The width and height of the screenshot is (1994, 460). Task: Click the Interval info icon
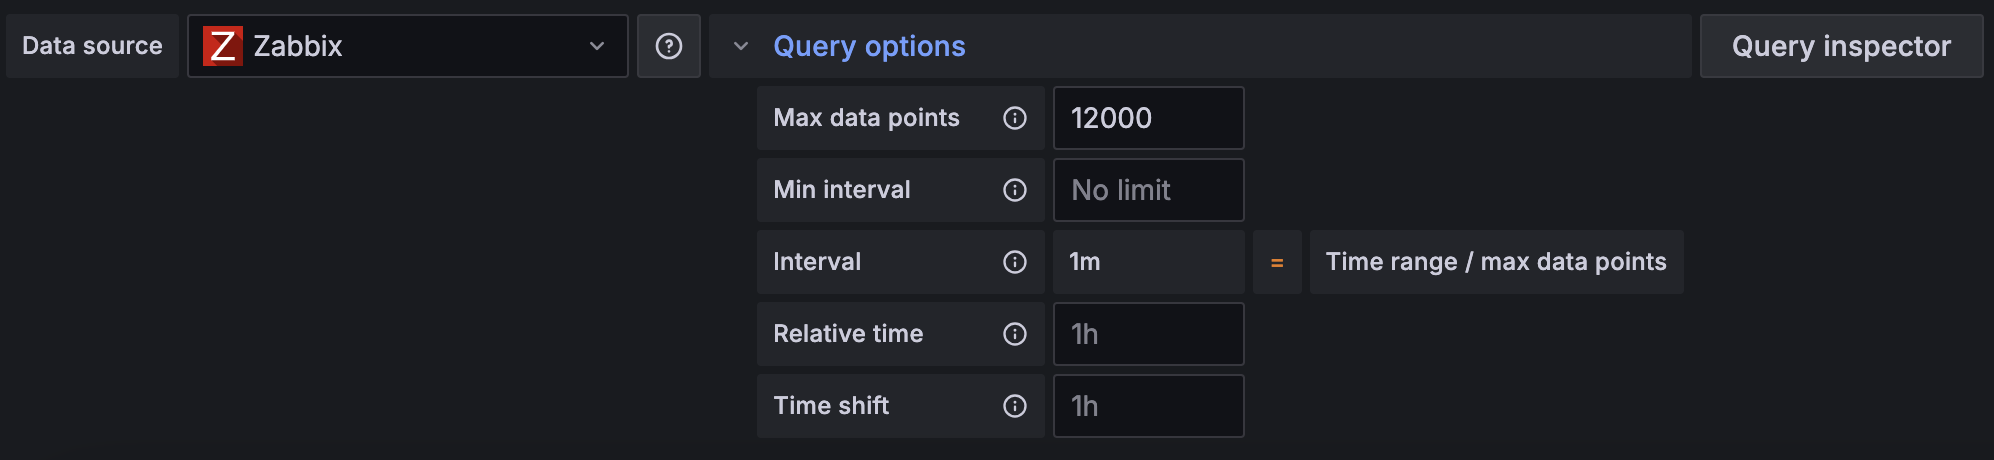click(x=1015, y=262)
